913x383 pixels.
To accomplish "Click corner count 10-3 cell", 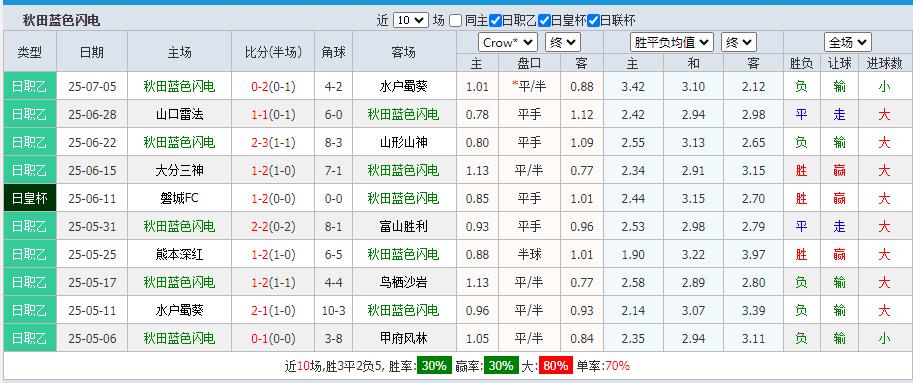I will tap(334, 310).
